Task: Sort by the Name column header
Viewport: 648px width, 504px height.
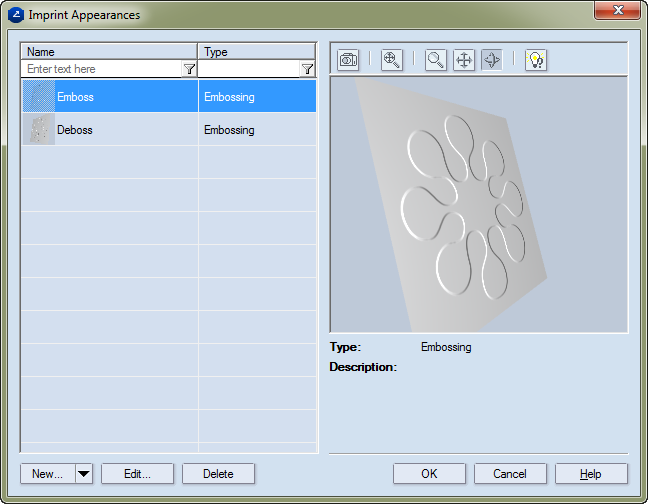Action: (x=109, y=52)
